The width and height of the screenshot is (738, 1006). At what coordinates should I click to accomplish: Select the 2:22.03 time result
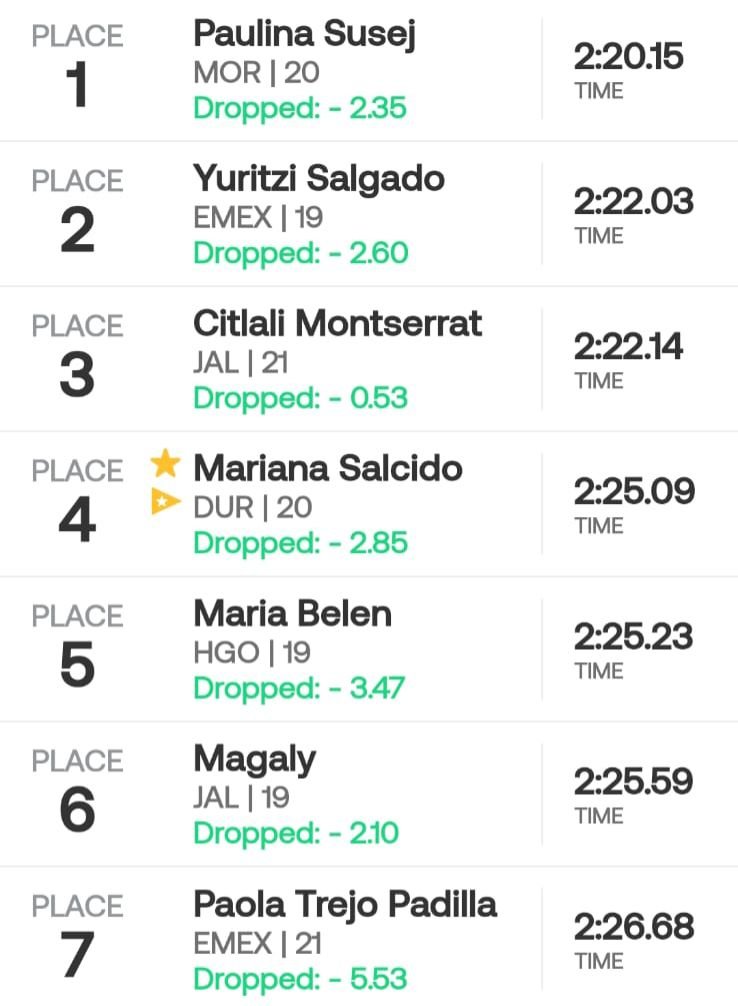[x=633, y=202]
